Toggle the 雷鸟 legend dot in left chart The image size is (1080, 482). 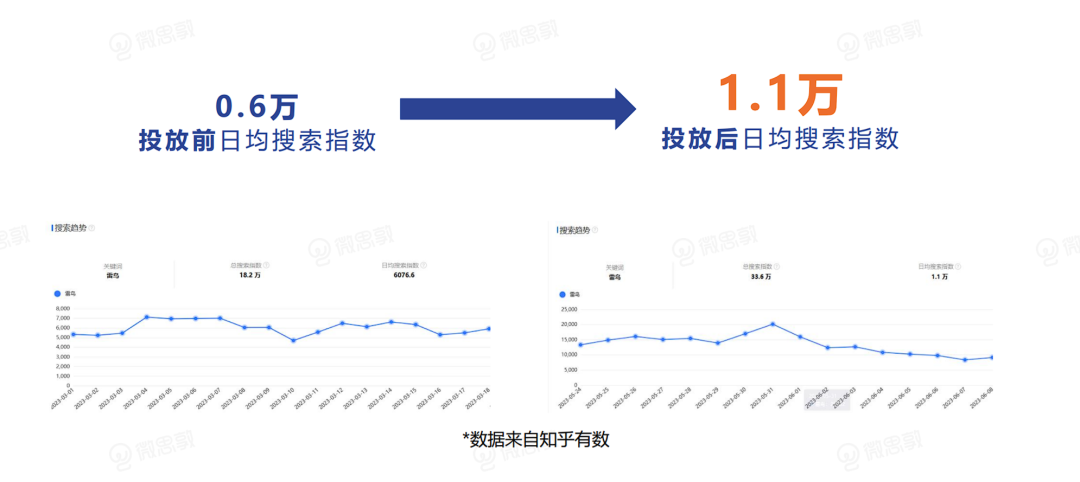click(x=56, y=294)
